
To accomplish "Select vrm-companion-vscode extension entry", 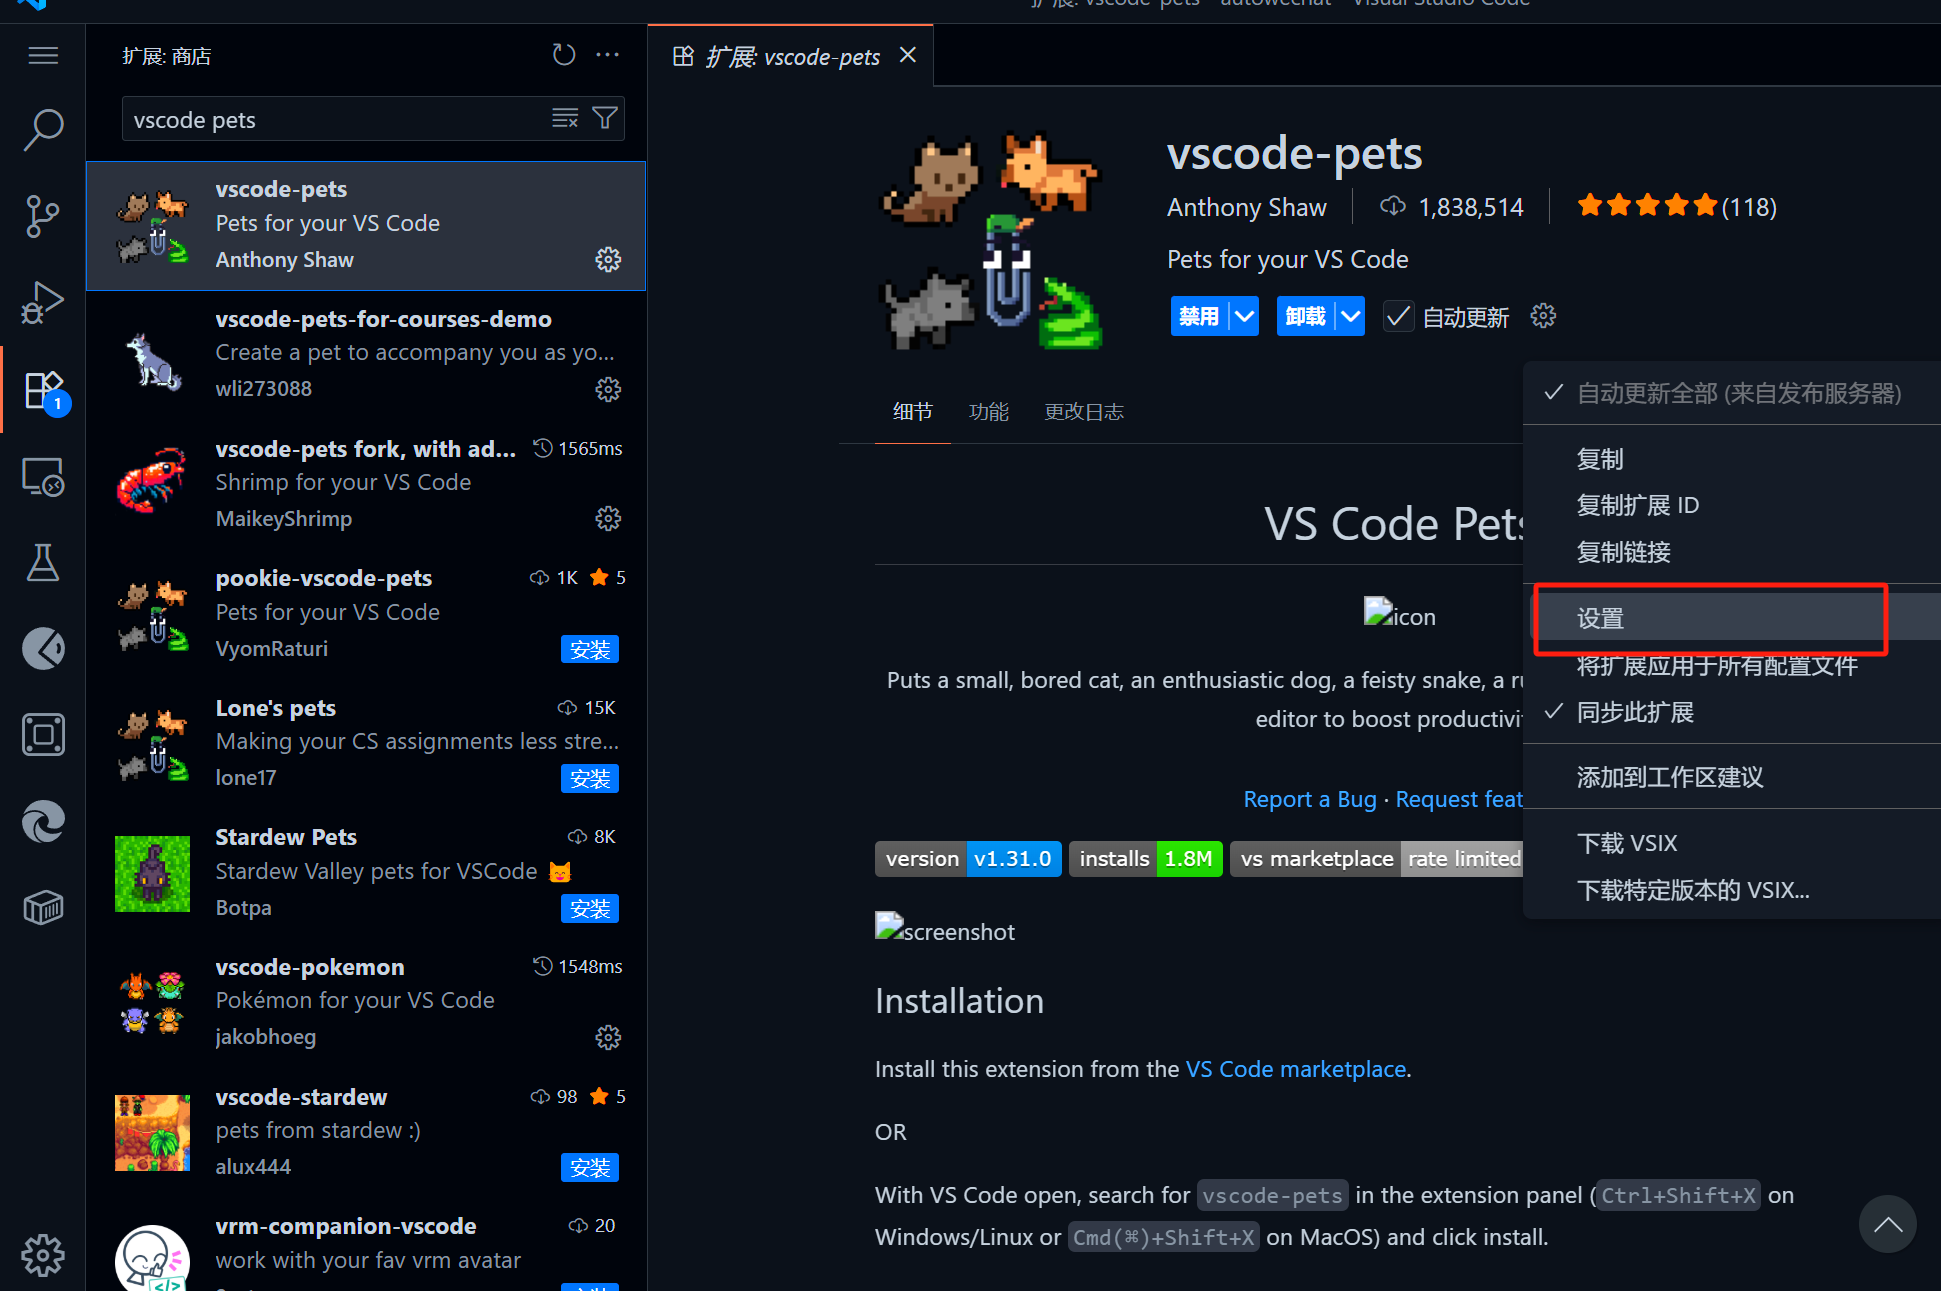I will click(x=366, y=1246).
